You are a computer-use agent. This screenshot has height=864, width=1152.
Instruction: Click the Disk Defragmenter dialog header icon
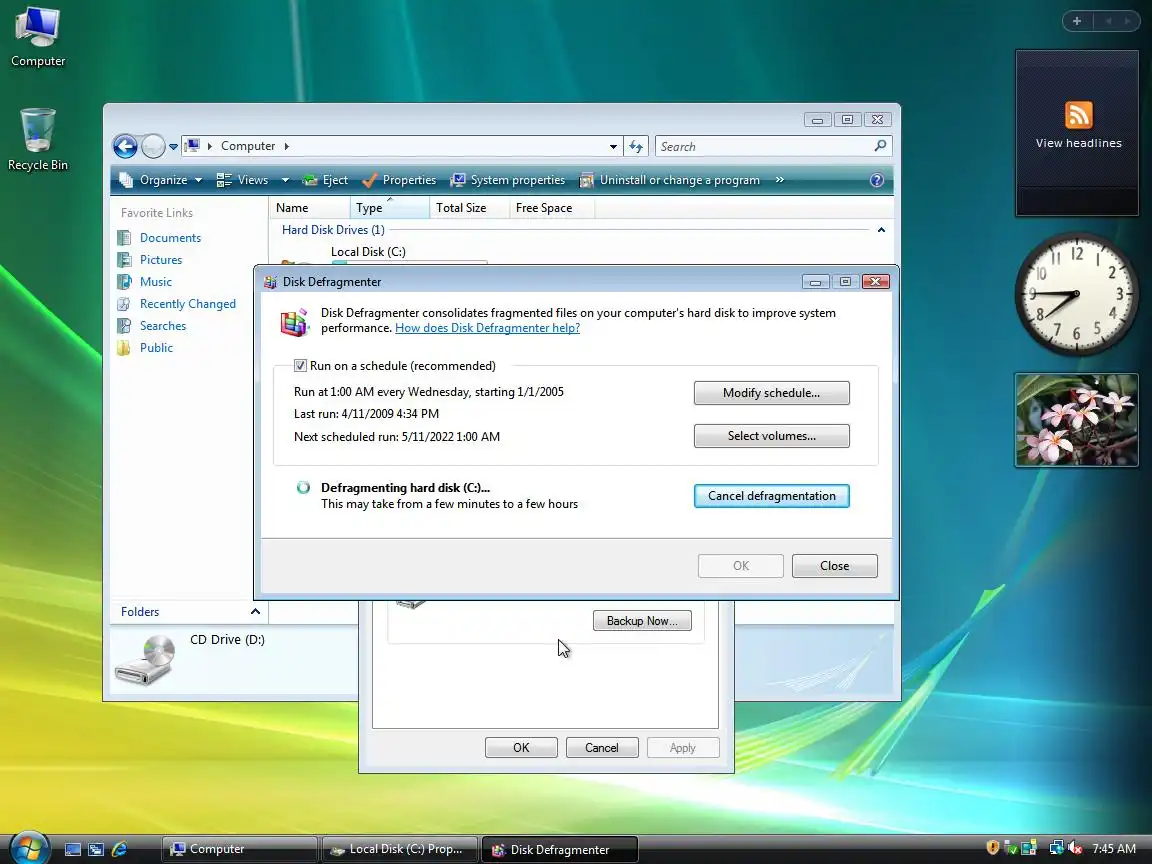(295, 323)
